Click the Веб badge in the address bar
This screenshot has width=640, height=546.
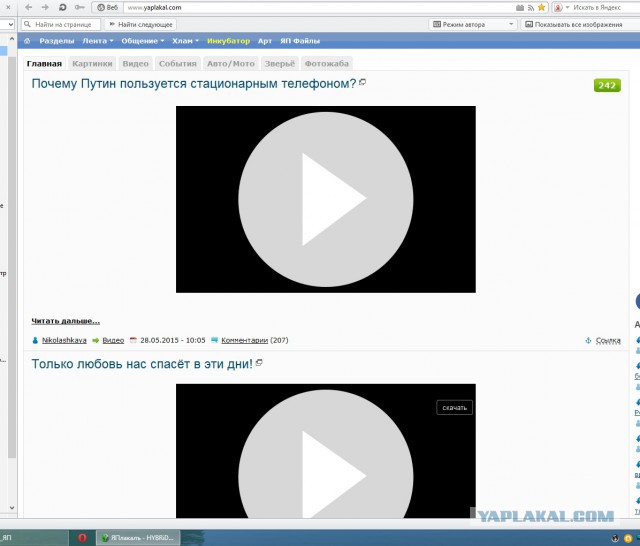pyautogui.click(x=107, y=7)
